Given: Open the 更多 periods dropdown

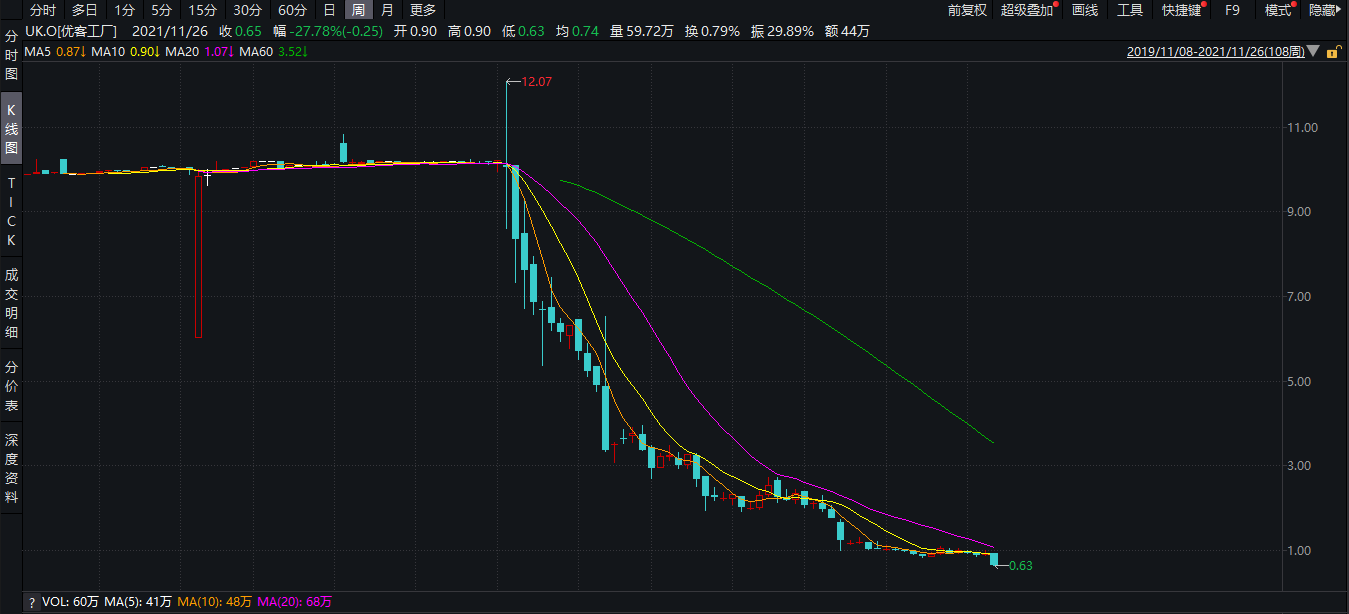Looking at the screenshot, I should (423, 10).
